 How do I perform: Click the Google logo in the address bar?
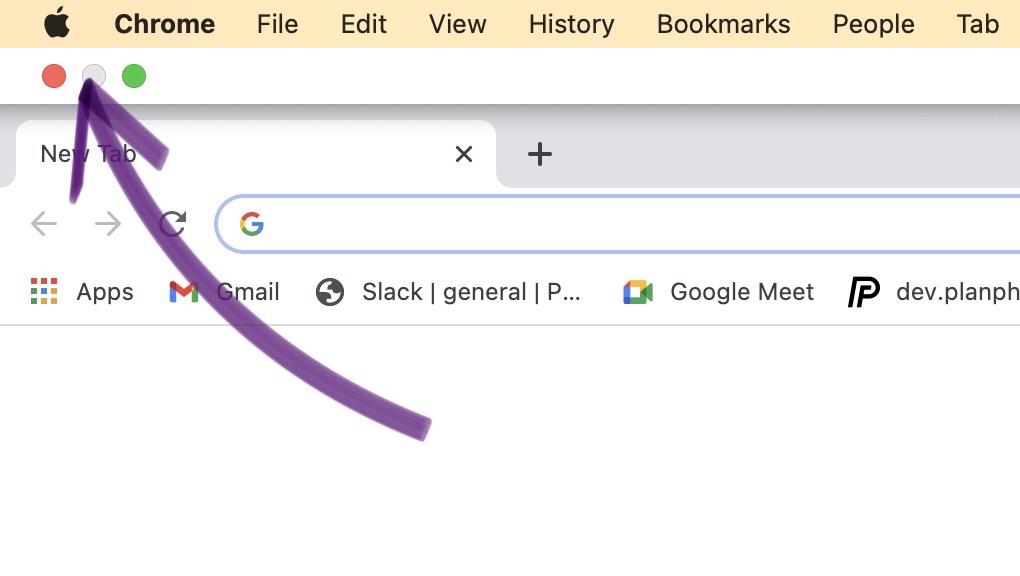[x=251, y=224]
